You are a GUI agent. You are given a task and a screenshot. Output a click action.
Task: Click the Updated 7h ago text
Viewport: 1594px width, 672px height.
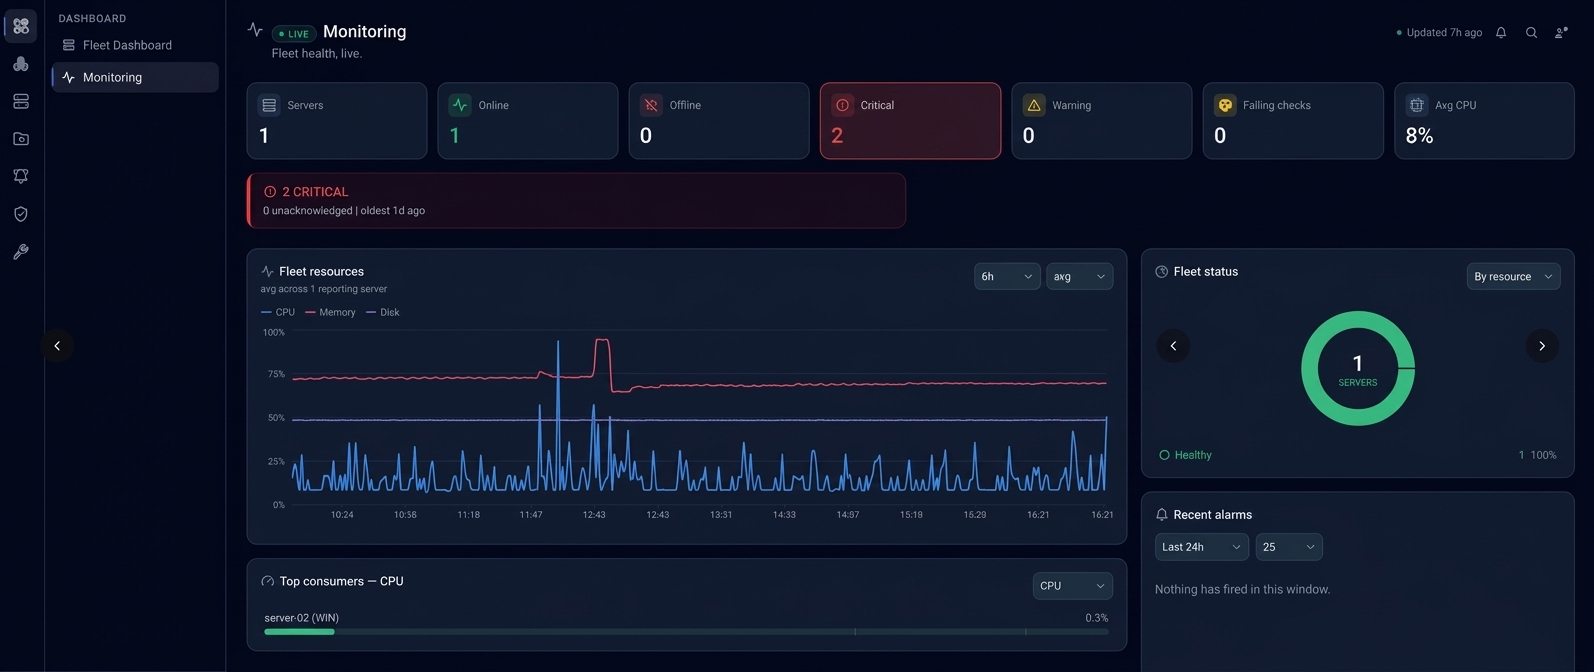(1444, 33)
